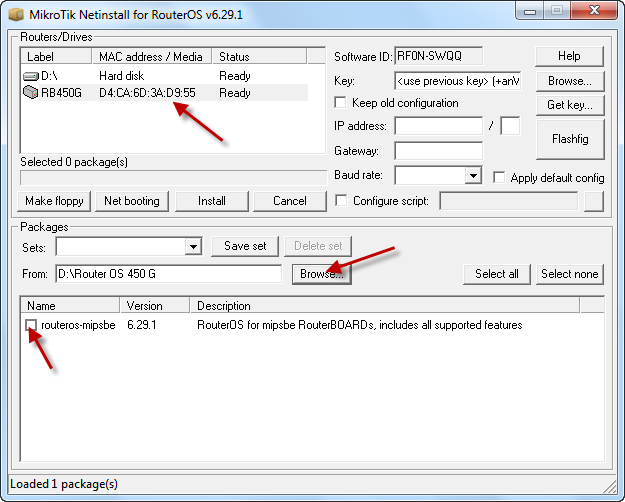This screenshot has height=502, width=625.
Task: Enable Keep old configuration checkbox
Action: click(340, 102)
